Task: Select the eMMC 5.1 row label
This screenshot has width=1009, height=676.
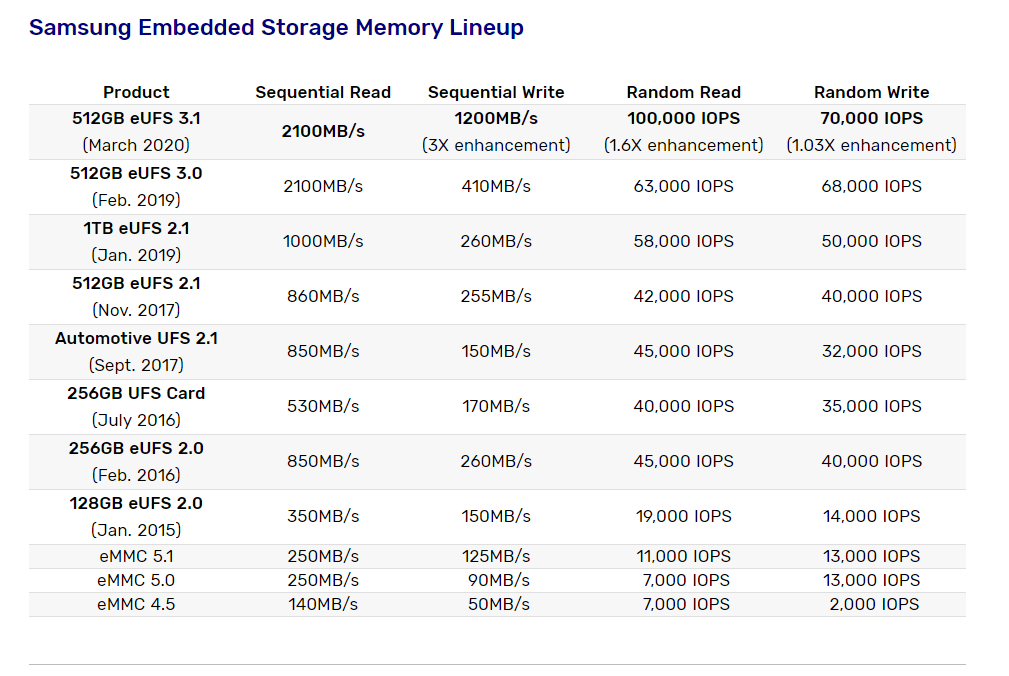Action: pyautogui.click(x=136, y=556)
